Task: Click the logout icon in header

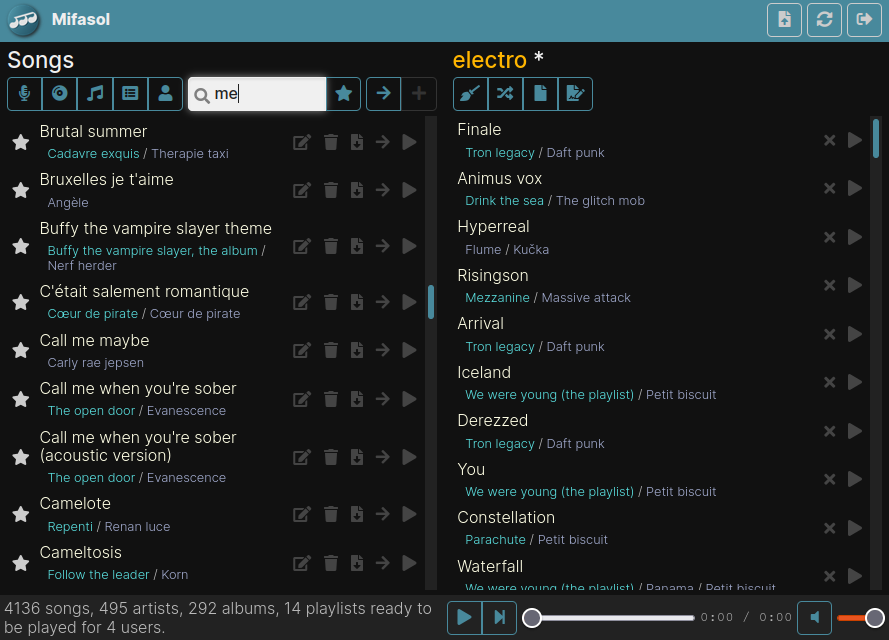Action: pos(864,20)
